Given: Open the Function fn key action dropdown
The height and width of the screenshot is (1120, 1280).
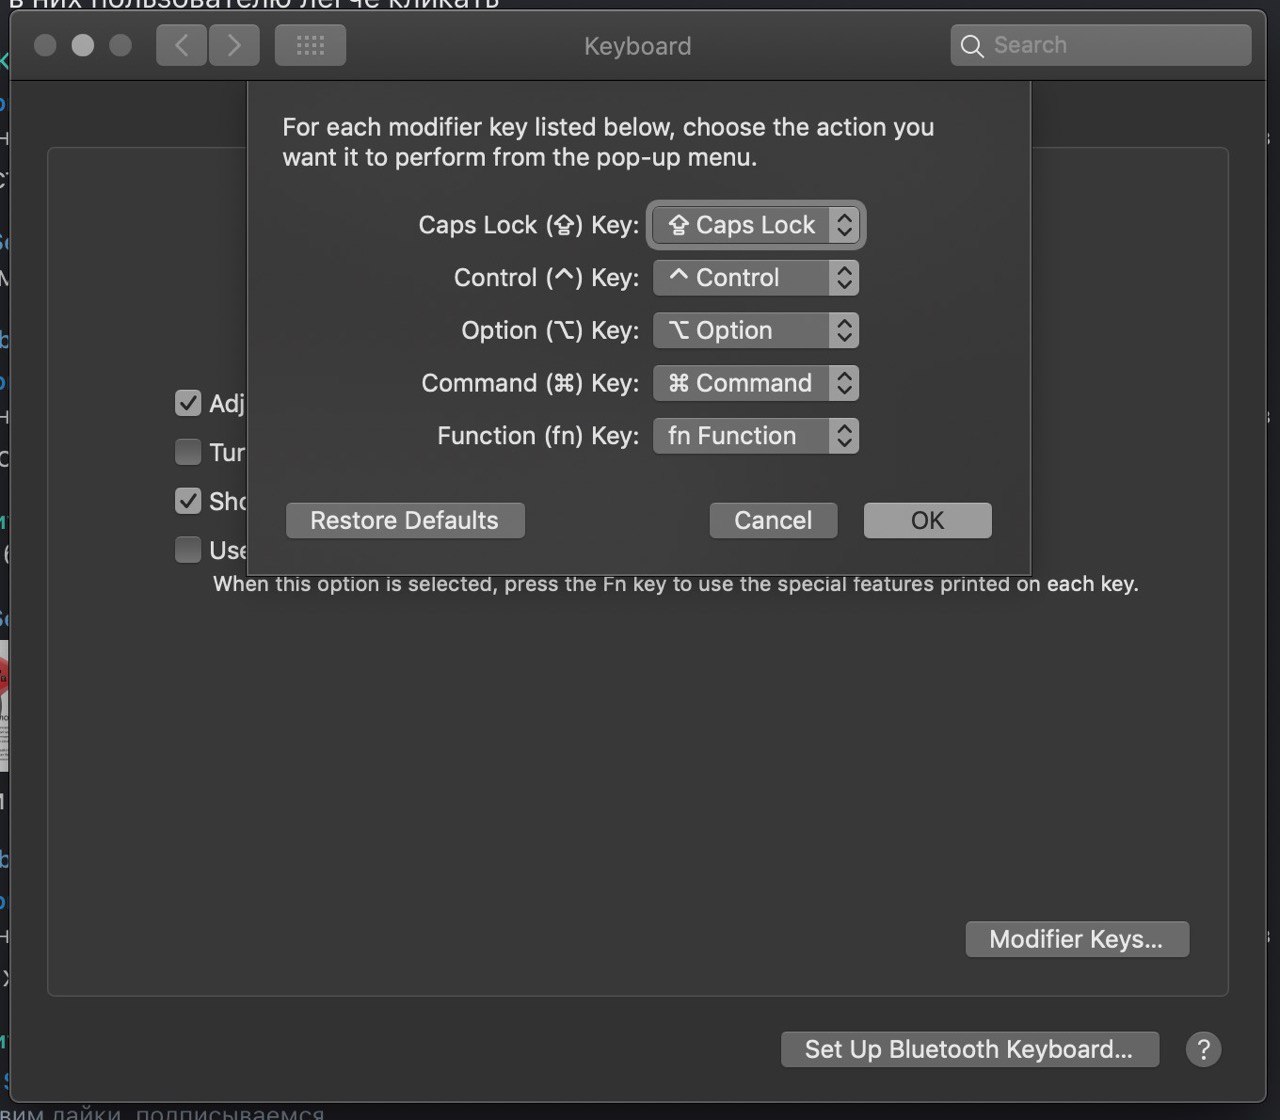Looking at the screenshot, I should pyautogui.click(x=756, y=436).
